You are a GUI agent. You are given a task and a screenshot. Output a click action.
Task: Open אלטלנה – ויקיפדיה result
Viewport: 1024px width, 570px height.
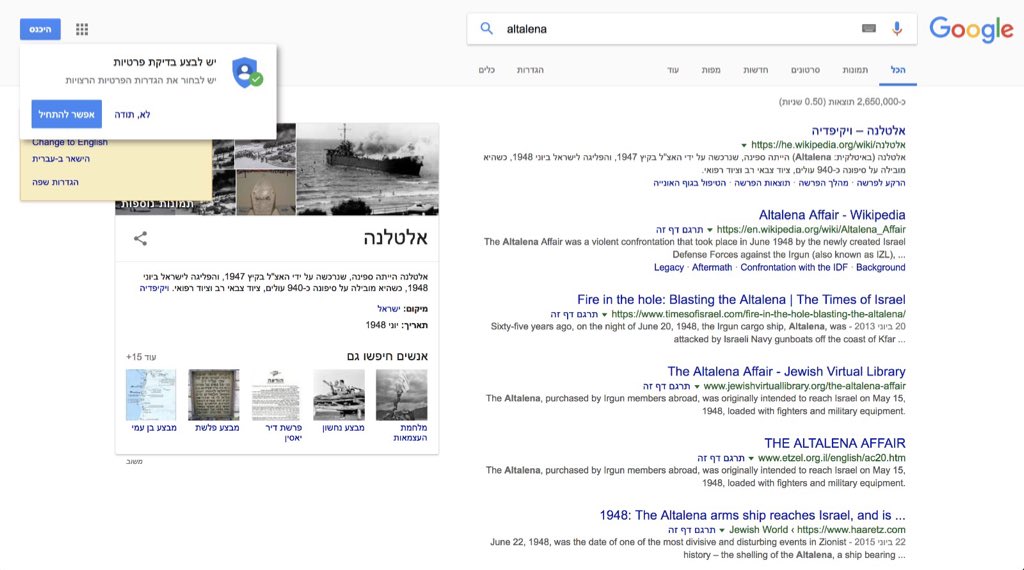pyautogui.click(x=858, y=131)
